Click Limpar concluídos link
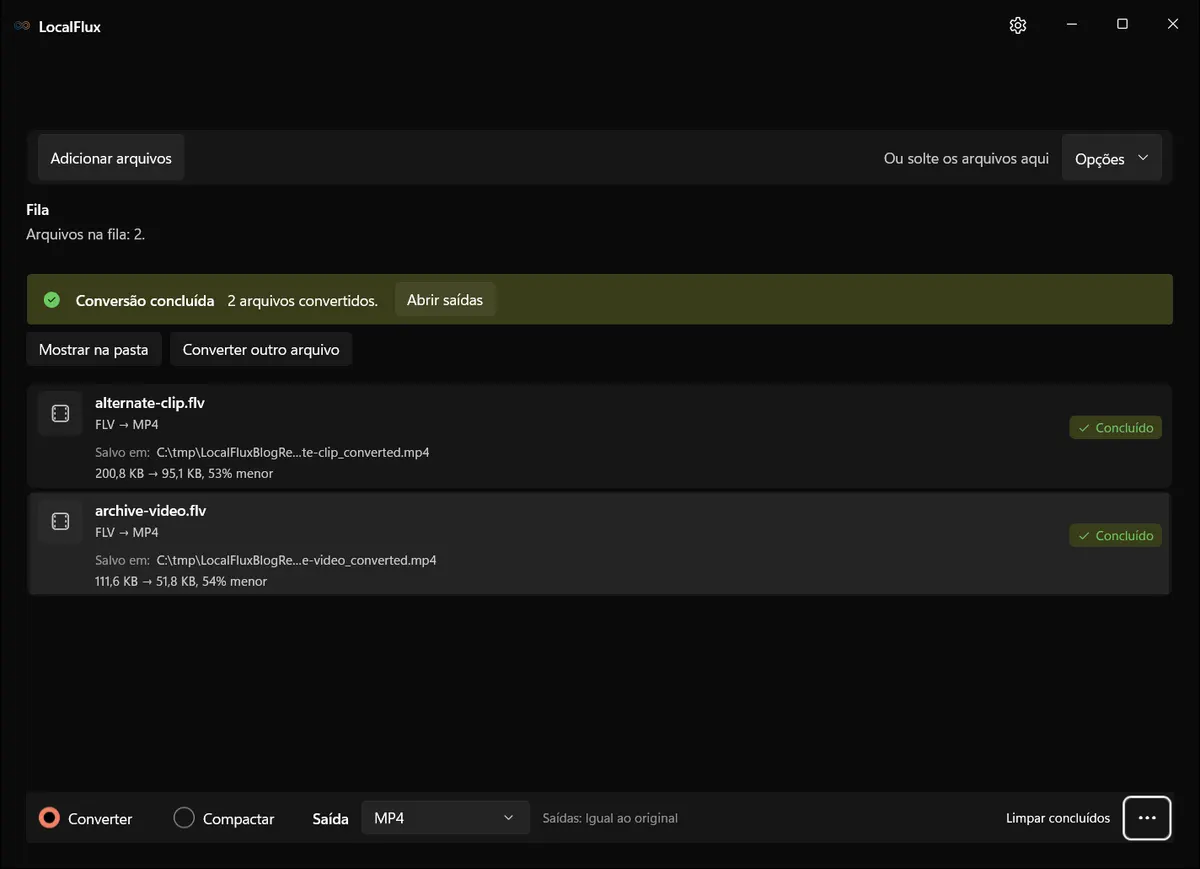The image size is (1200, 869). click(1058, 818)
